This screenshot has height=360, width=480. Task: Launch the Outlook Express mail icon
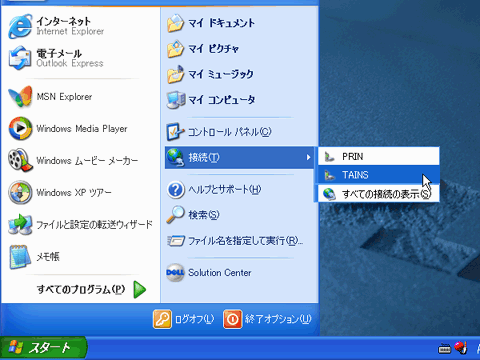coord(20,58)
